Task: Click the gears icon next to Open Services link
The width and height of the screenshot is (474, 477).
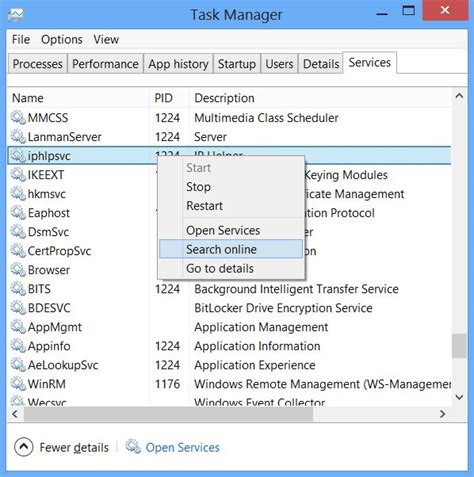Action: tap(133, 447)
